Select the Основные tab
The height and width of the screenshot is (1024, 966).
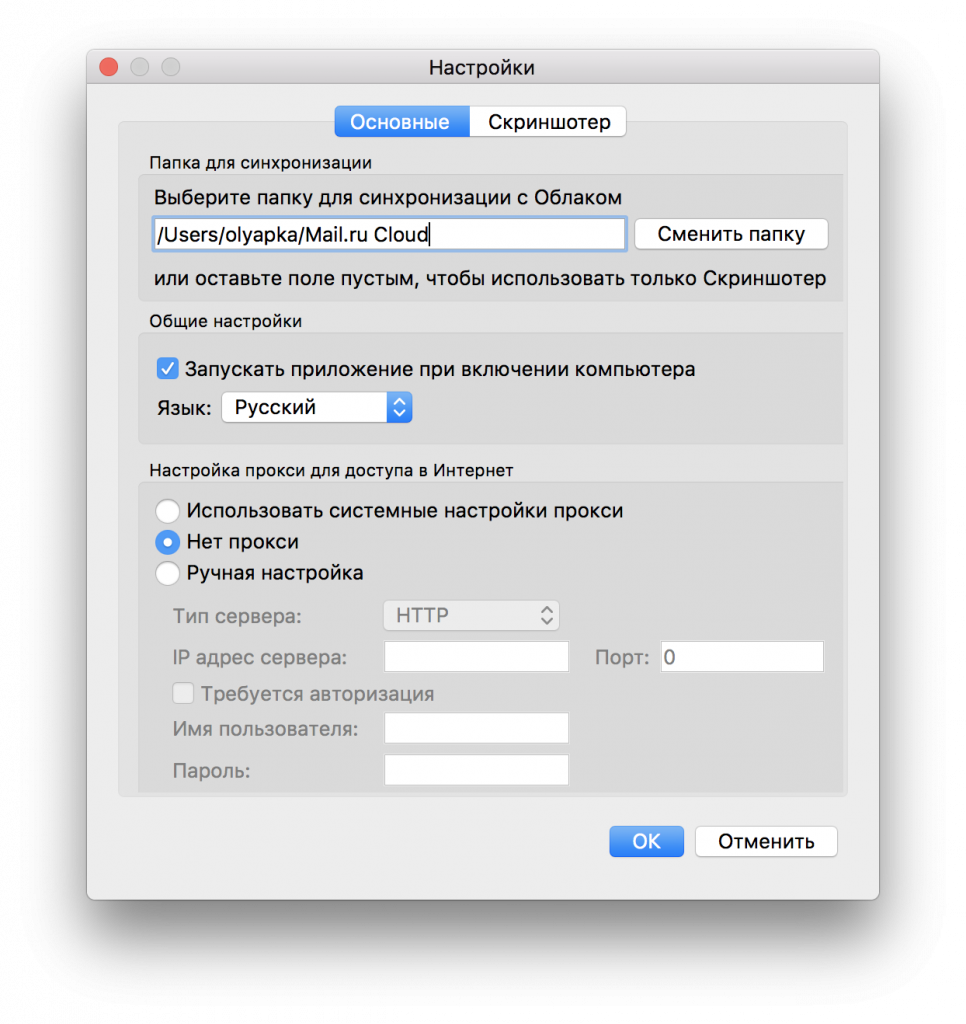click(x=400, y=123)
